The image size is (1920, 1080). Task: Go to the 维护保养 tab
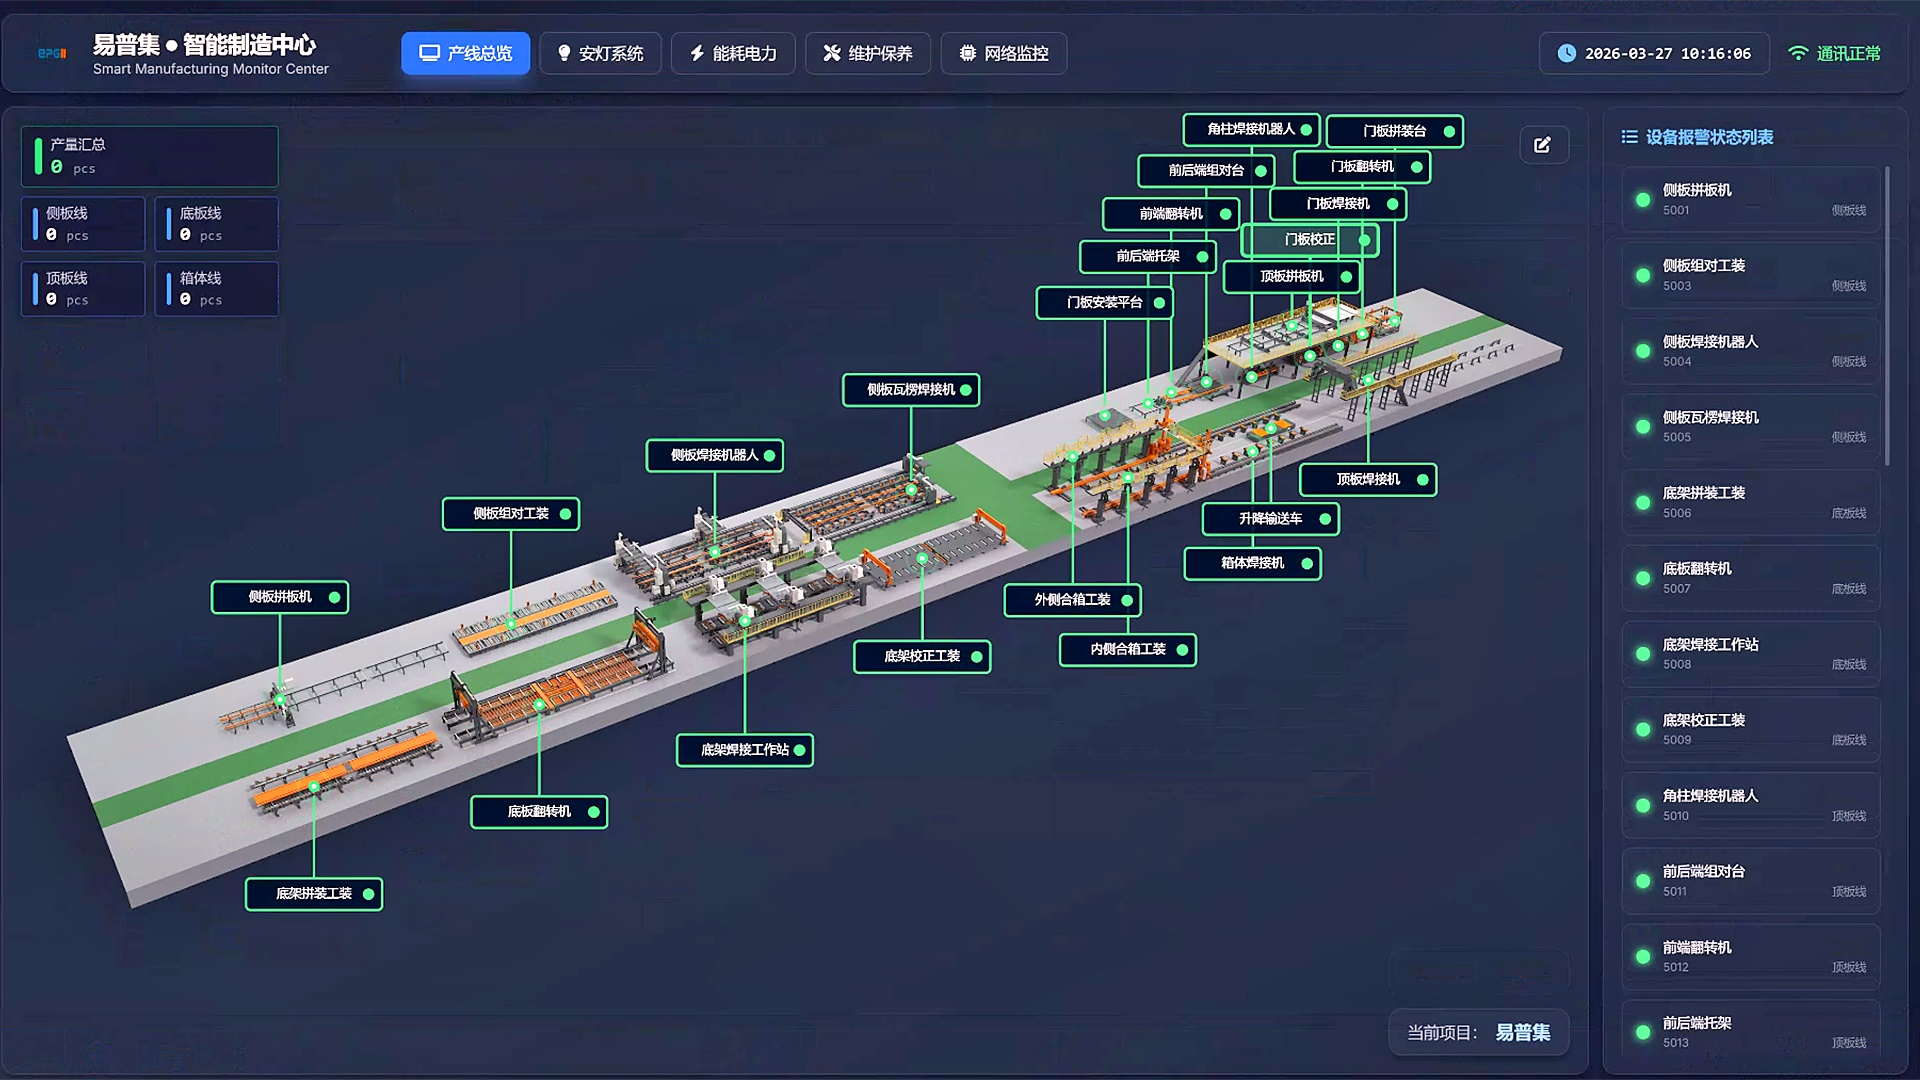click(868, 54)
